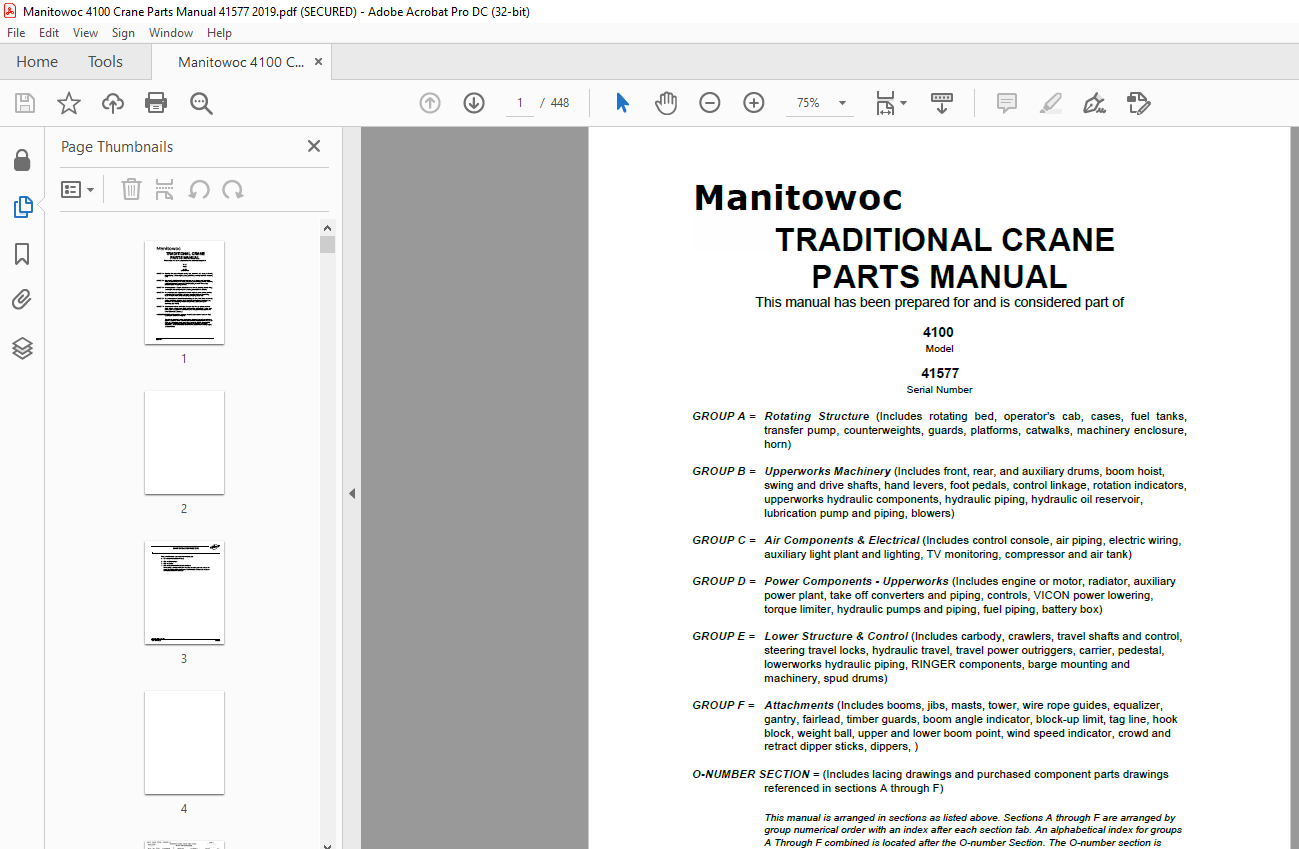The height and width of the screenshot is (849, 1299).
Task: Go to the next page with the down arrow
Action: coord(474,103)
